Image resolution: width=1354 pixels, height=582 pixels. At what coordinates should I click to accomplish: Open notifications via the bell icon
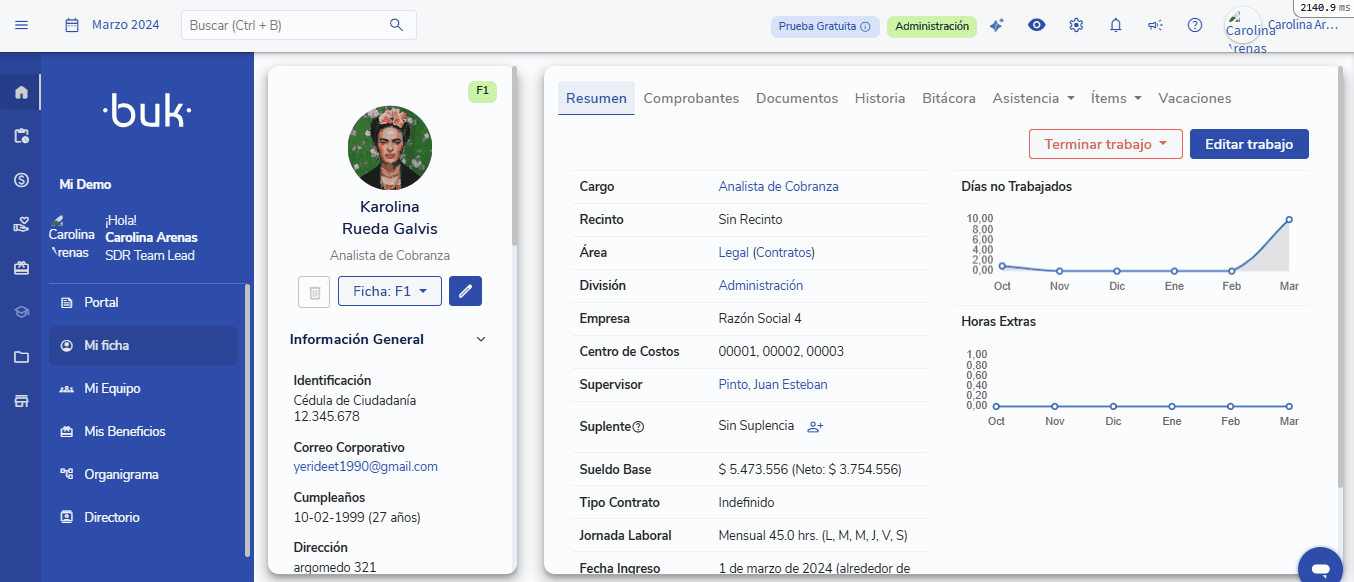[x=1115, y=25]
